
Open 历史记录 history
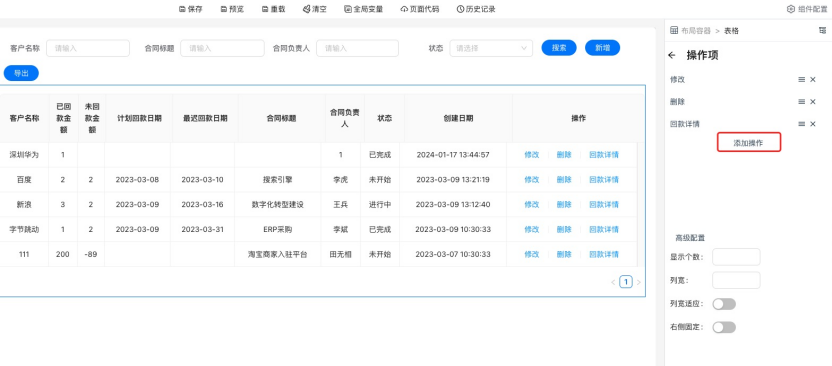476,9
